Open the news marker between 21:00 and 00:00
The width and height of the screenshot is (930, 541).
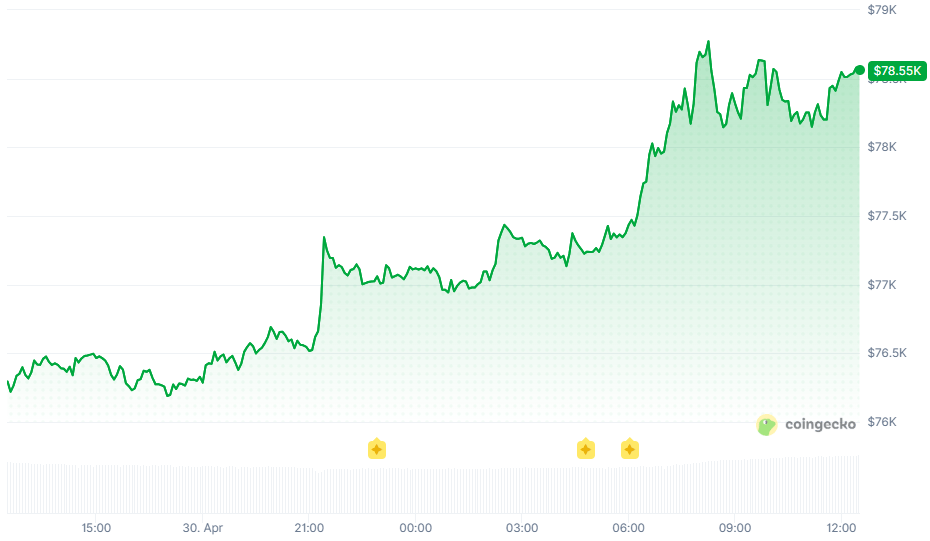coord(377,449)
